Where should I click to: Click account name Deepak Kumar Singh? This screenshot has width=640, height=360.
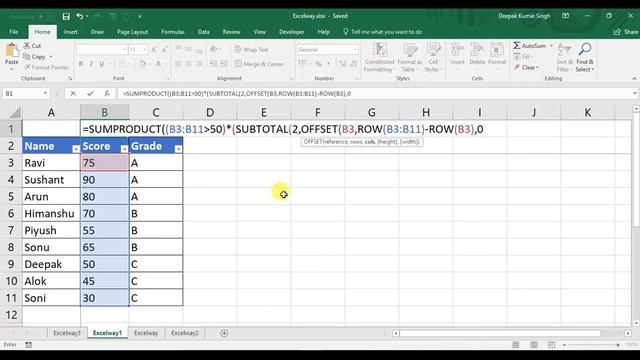524,16
